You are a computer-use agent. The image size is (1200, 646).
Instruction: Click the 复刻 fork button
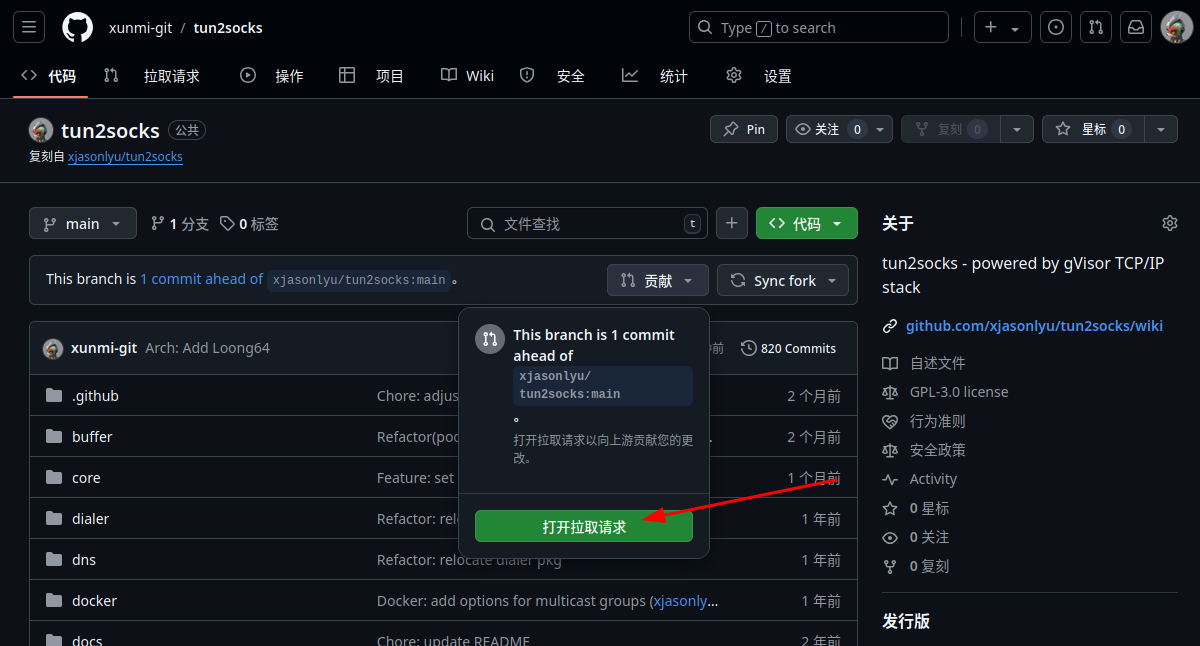[x=950, y=129]
